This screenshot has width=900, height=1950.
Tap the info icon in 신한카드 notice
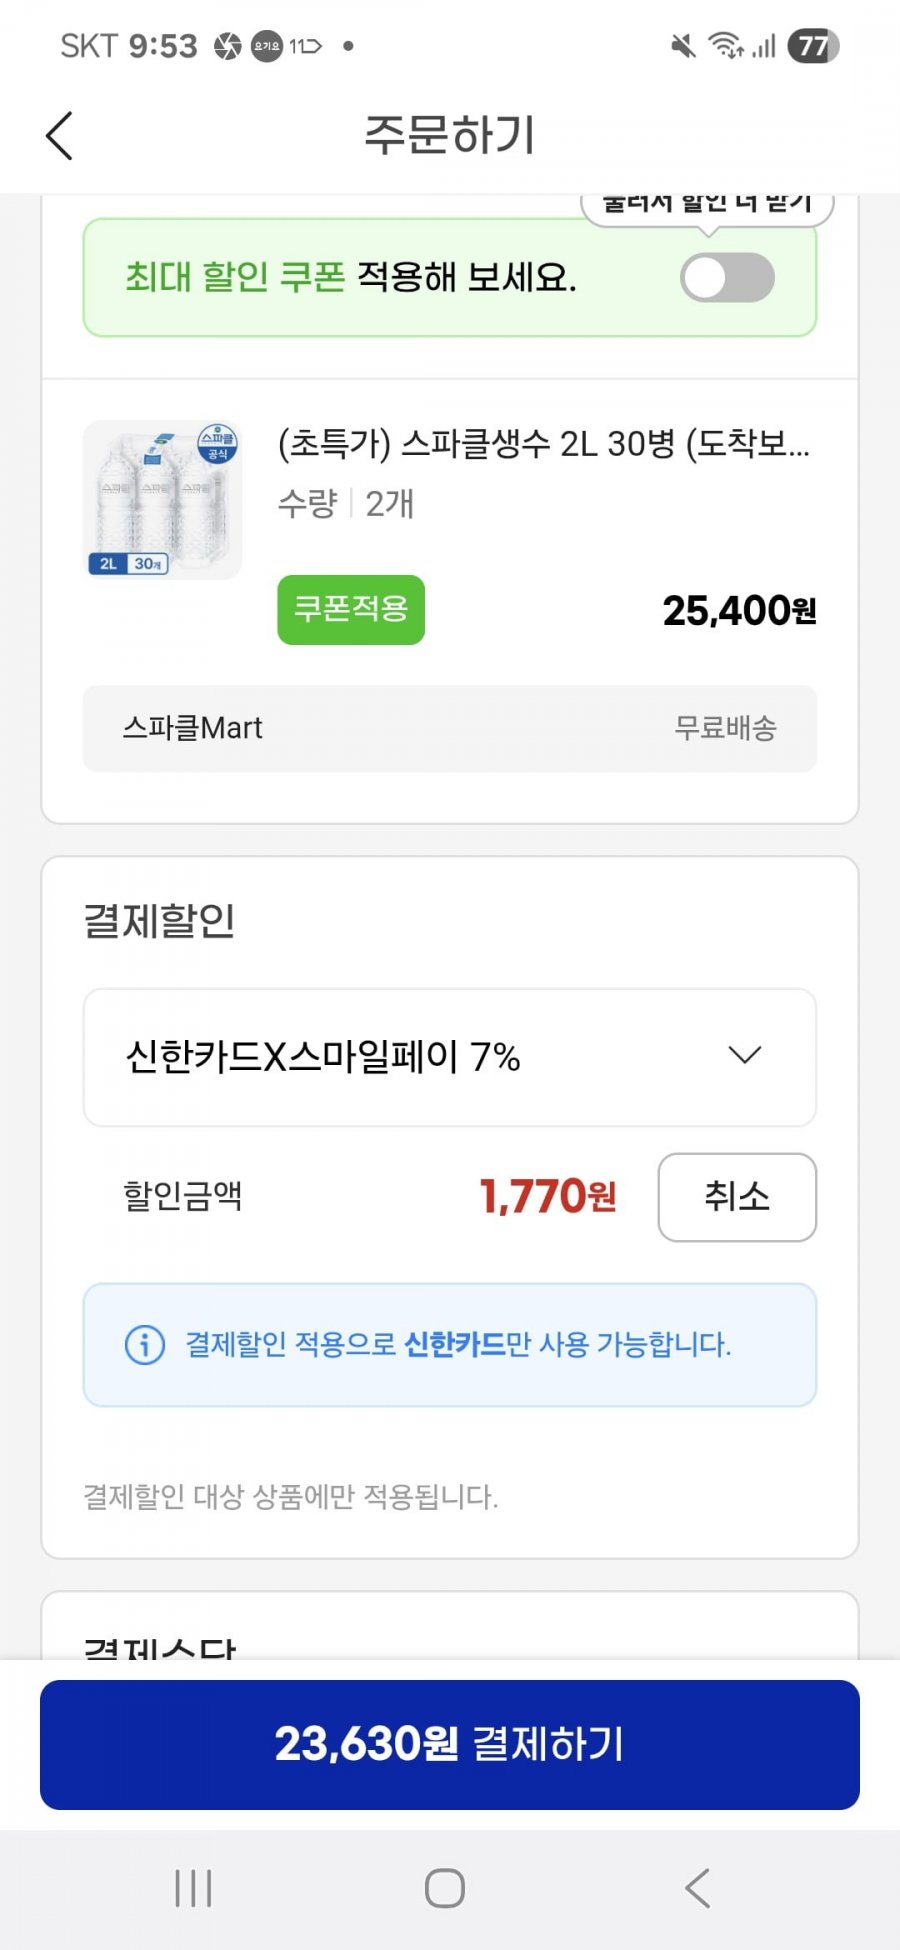click(x=145, y=1344)
